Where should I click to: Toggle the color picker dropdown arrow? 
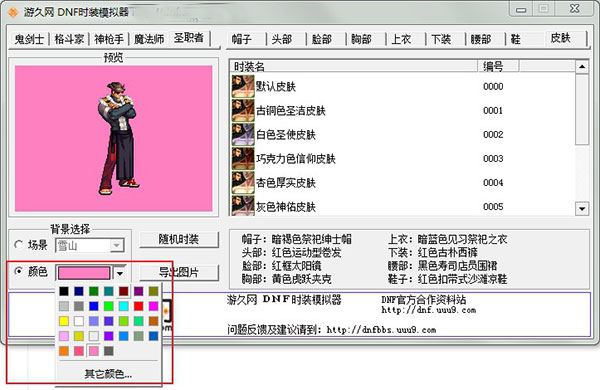120,273
